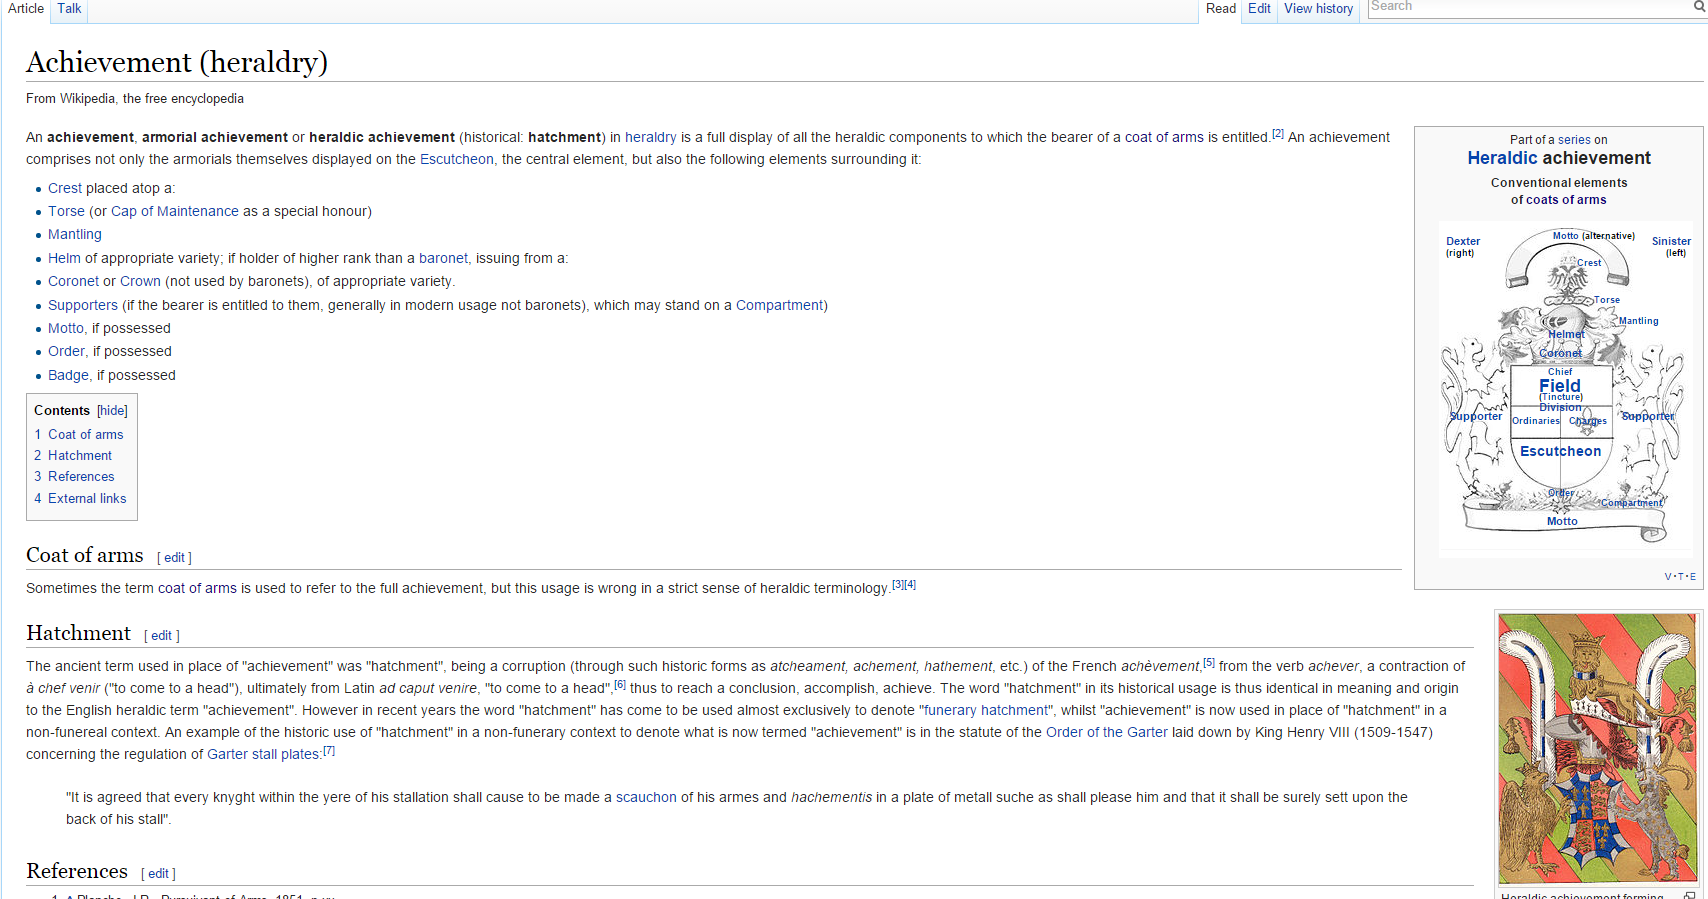Edit the References section
The image size is (1708, 899).
click(158, 874)
